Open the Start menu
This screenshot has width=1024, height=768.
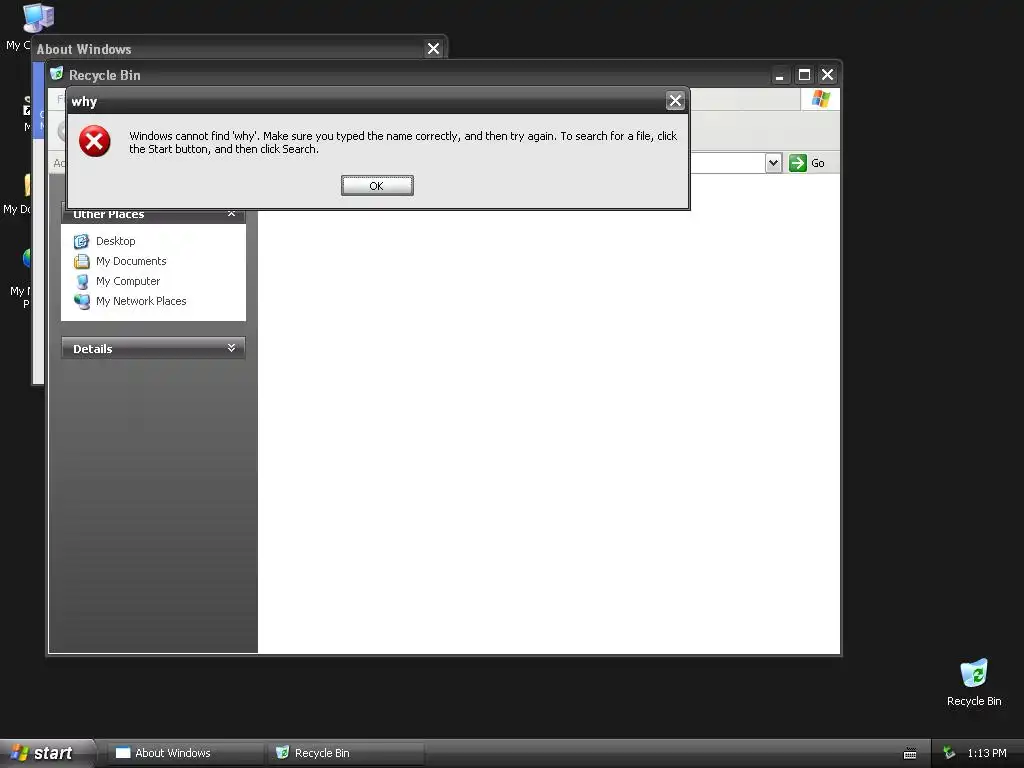[46, 753]
